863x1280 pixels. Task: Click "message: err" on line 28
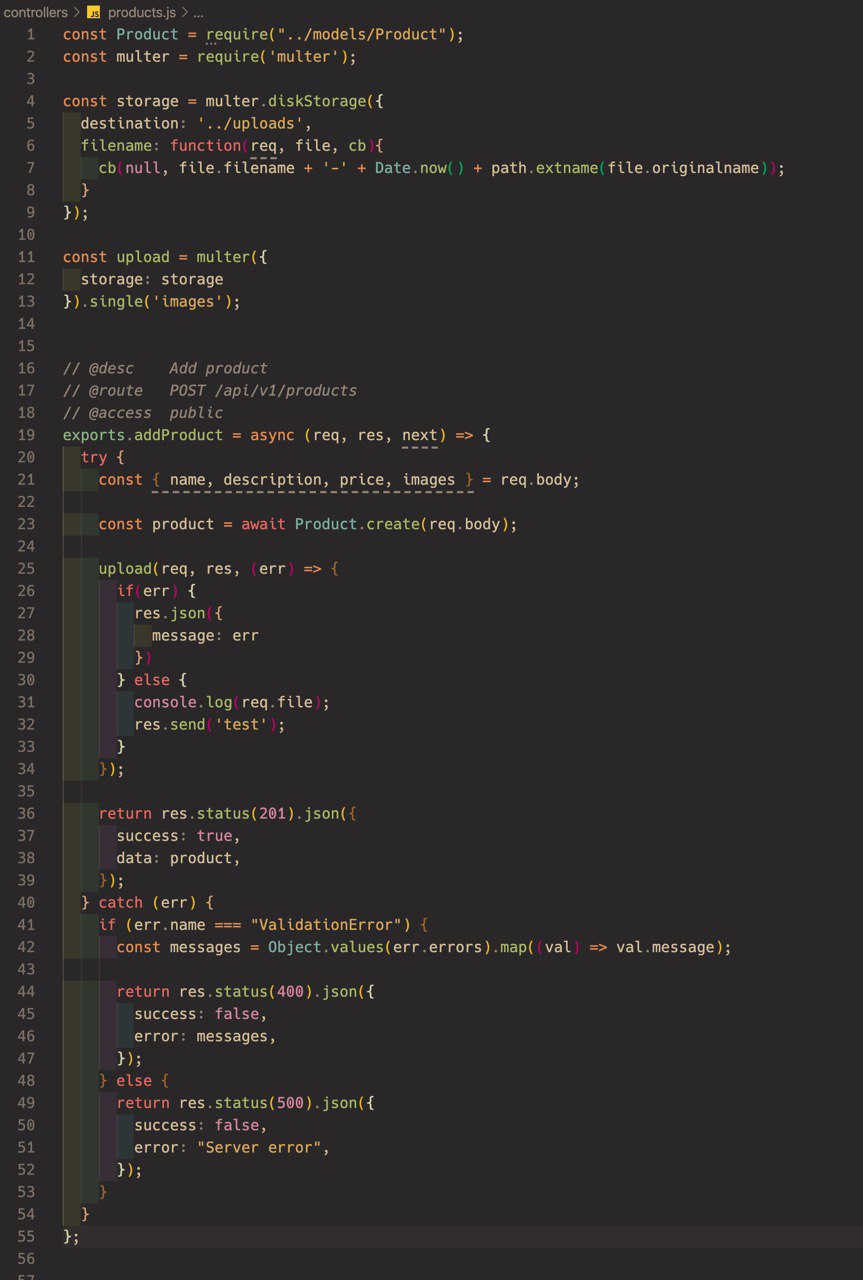pyautogui.click(x=205, y=635)
